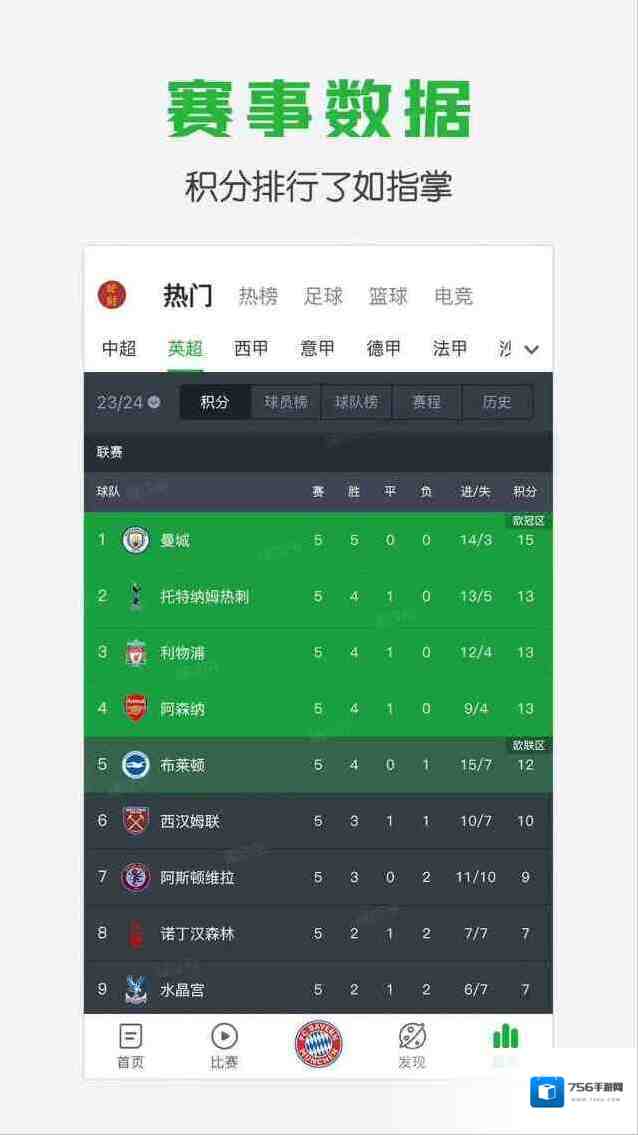
Task: Tap the Bayern Munich center logo
Action: click(318, 1044)
